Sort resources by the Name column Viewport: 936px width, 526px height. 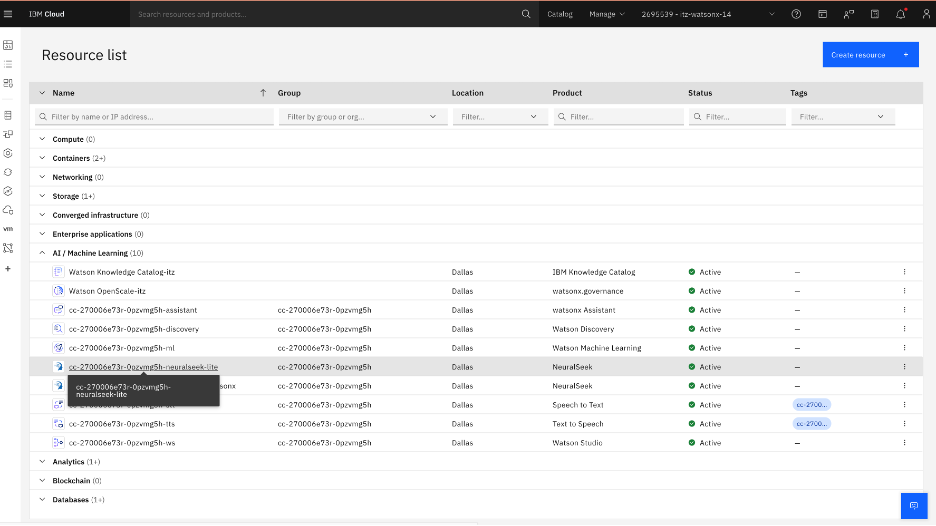pyautogui.click(x=63, y=93)
